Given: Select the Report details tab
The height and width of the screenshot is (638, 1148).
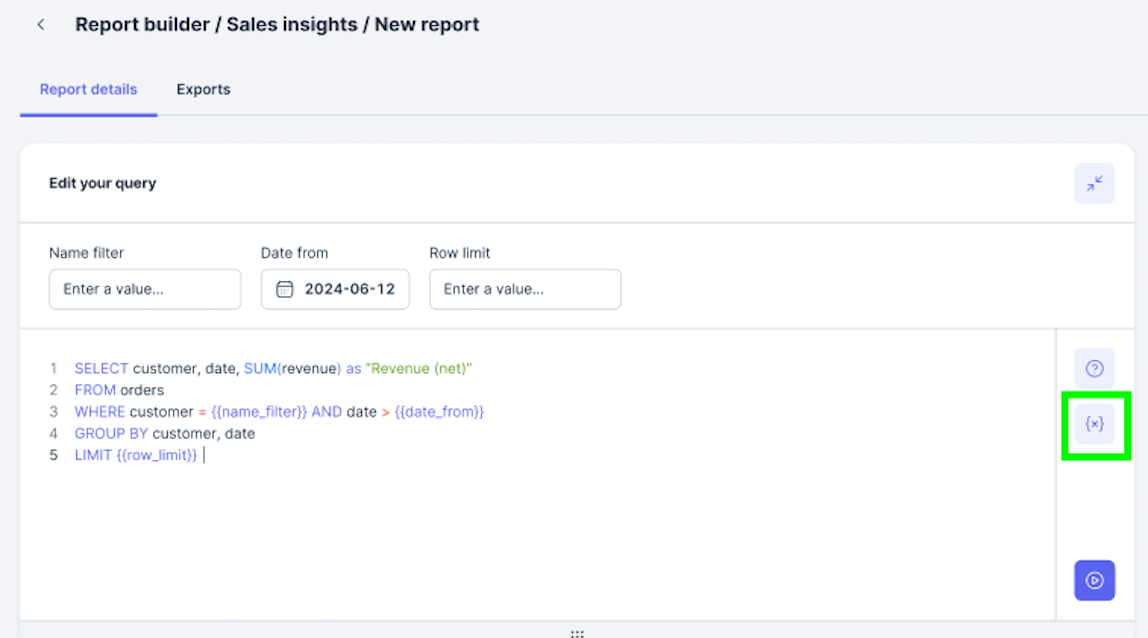Looking at the screenshot, I should tap(88, 89).
